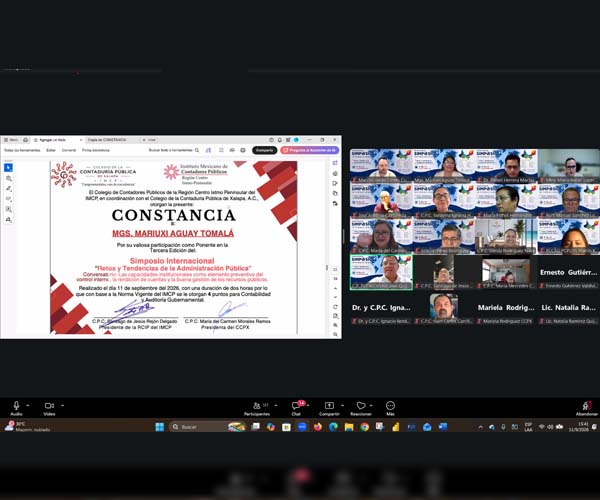
Task: Open File Explorer from the taskbar
Action: coord(349,427)
